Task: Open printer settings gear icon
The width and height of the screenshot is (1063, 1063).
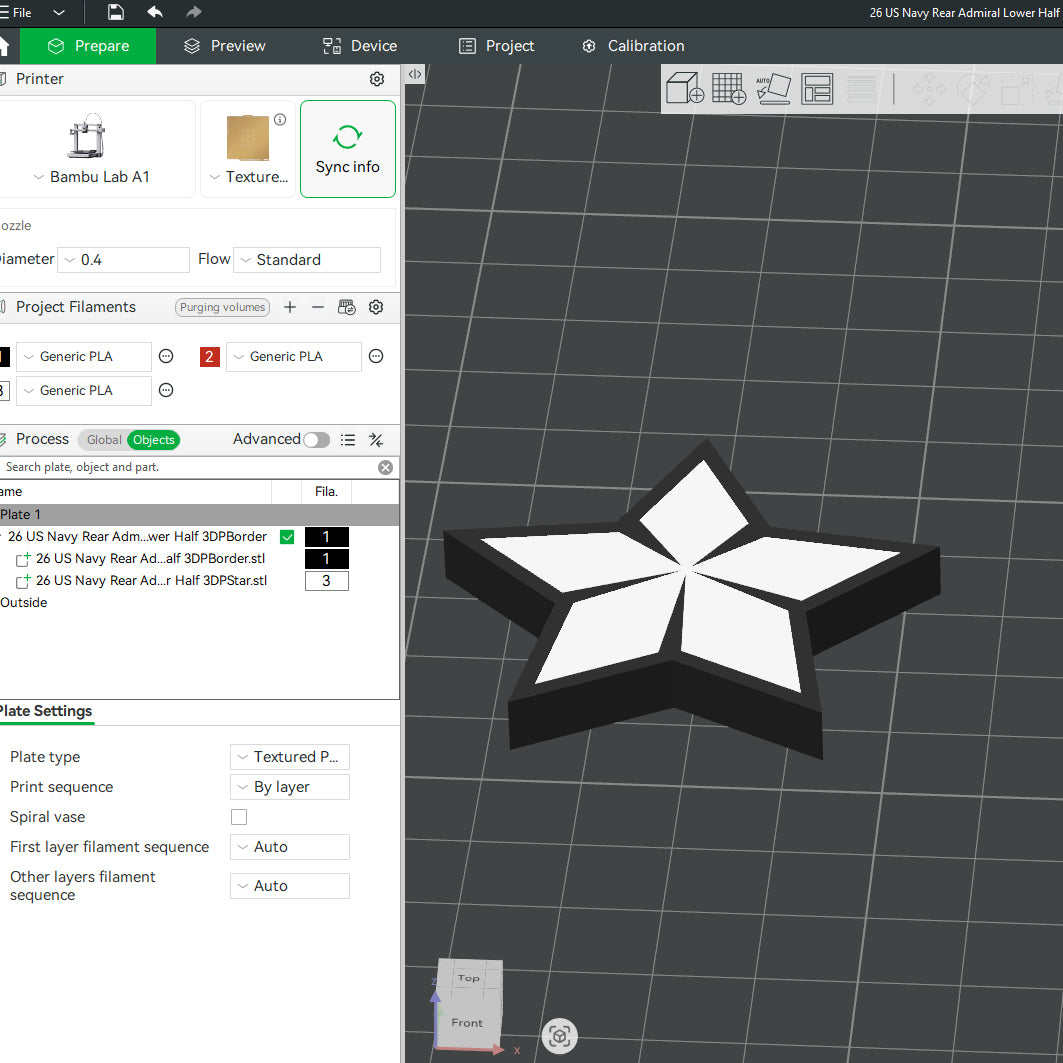Action: [x=377, y=79]
